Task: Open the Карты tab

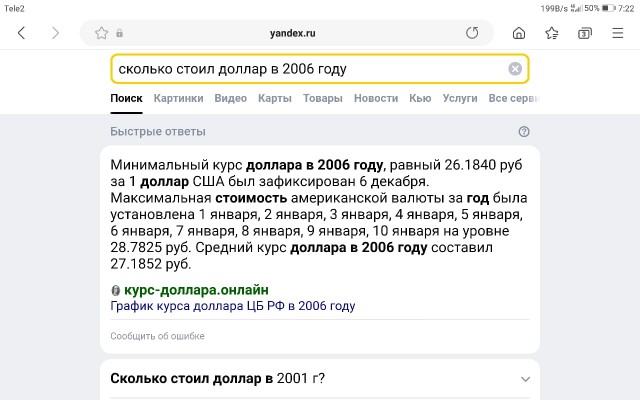Action: click(275, 98)
